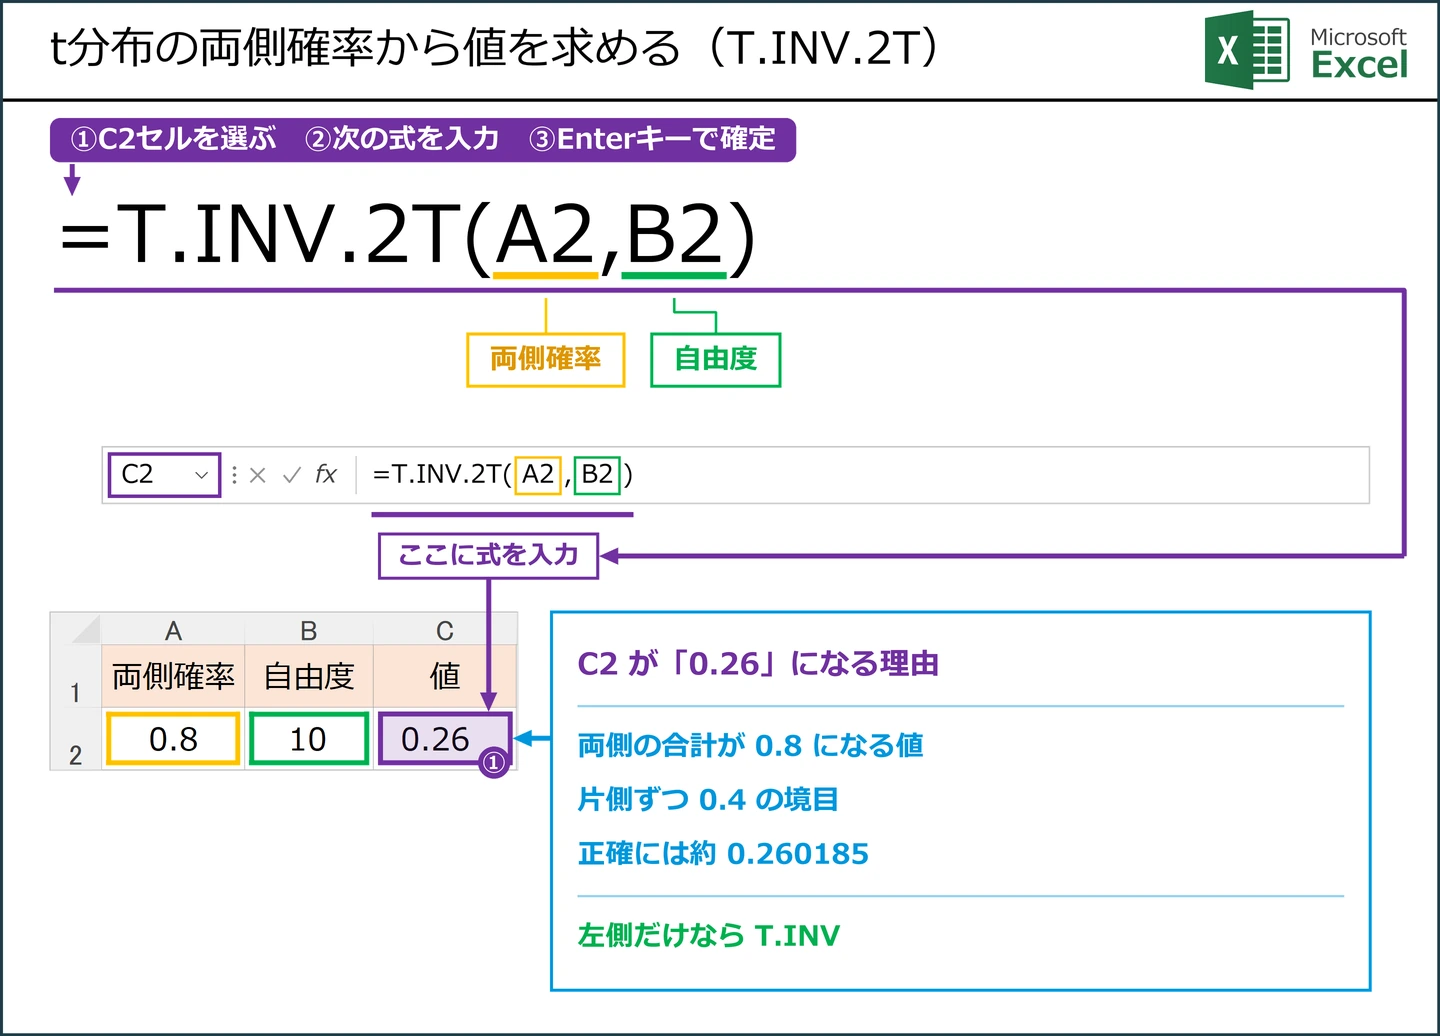Image resolution: width=1440 pixels, height=1036 pixels.
Task: Click the purple ここに式を入力 label
Action: [488, 555]
